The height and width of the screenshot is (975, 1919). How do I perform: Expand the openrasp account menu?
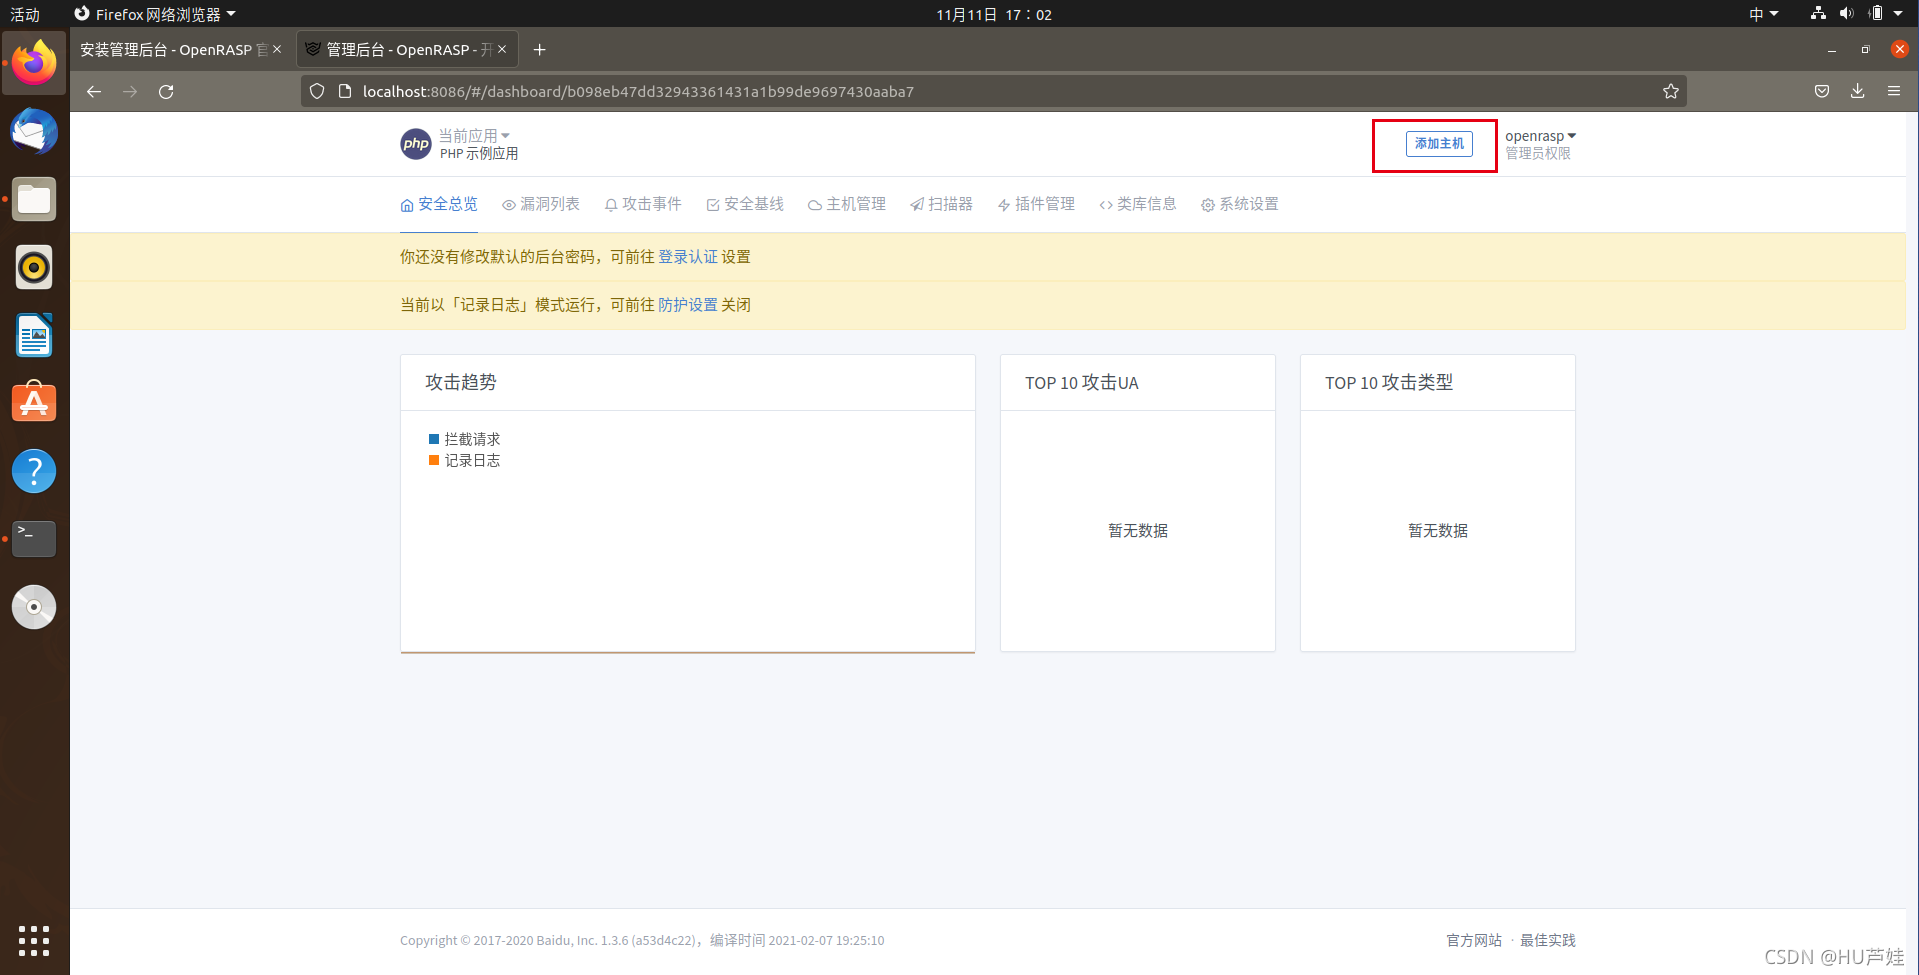click(x=1540, y=135)
